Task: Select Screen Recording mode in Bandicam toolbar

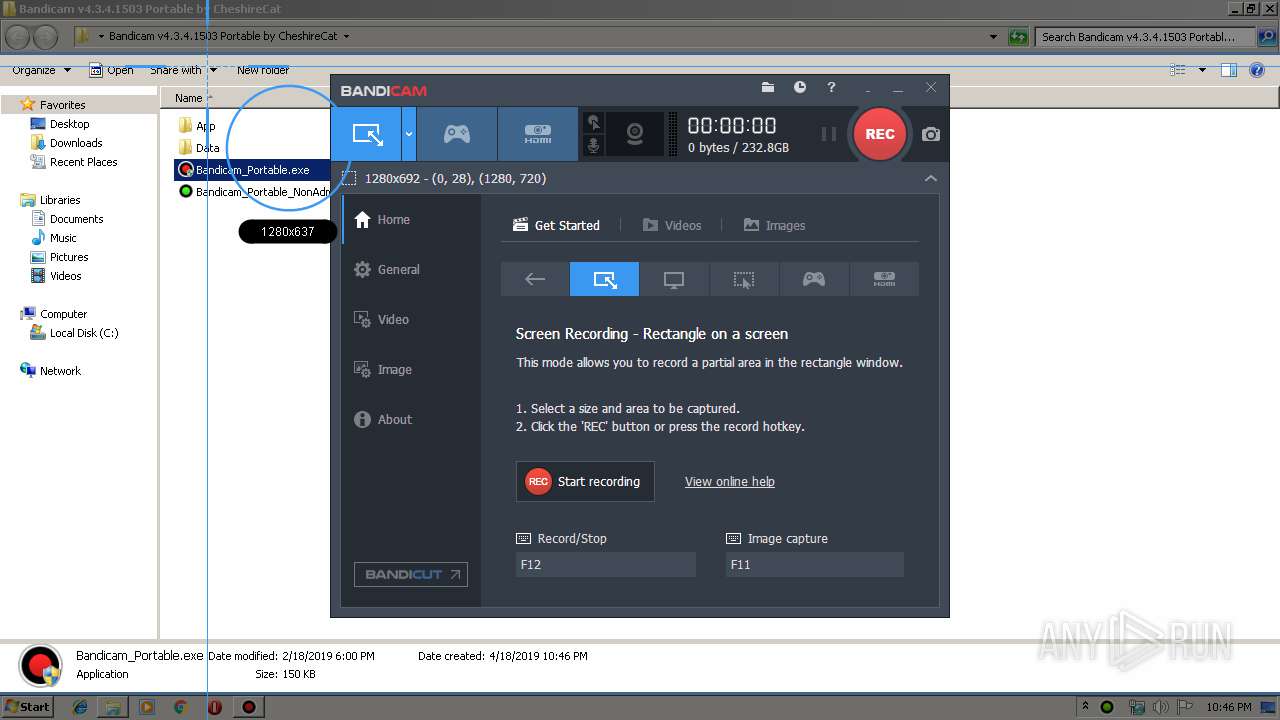Action: 367,134
